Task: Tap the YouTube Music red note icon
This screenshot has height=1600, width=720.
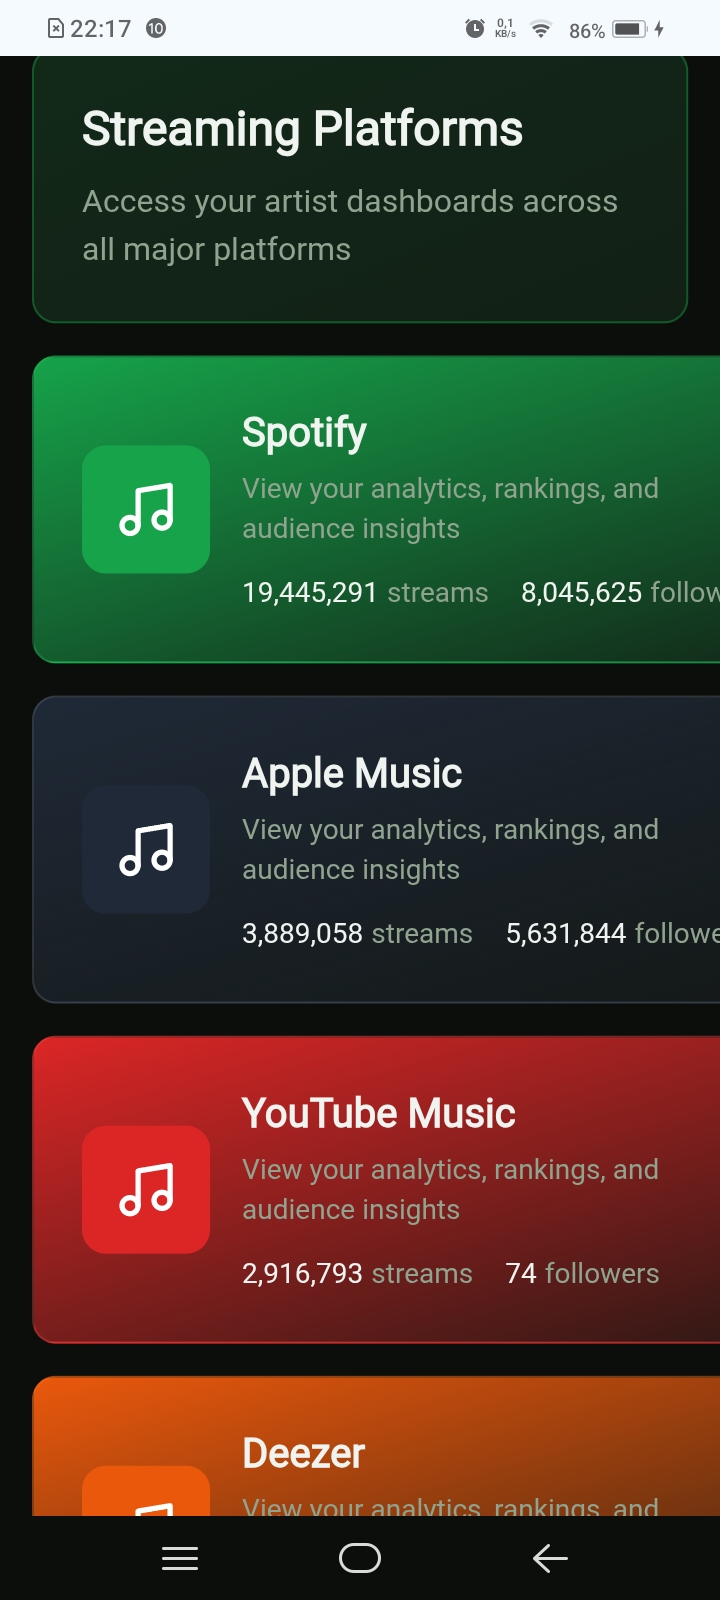Action: 146,1189
